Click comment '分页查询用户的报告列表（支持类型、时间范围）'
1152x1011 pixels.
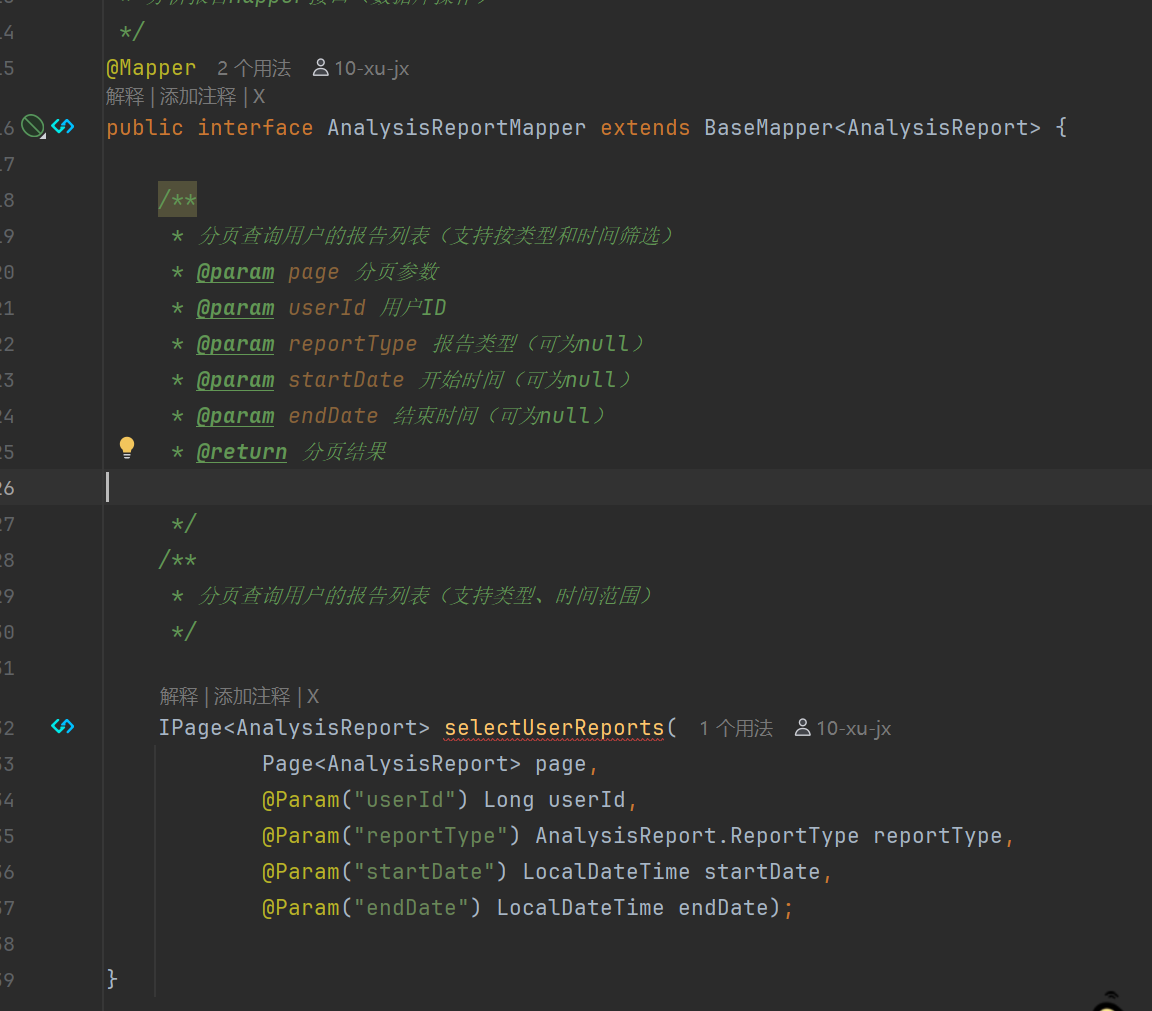coord(425,595)
